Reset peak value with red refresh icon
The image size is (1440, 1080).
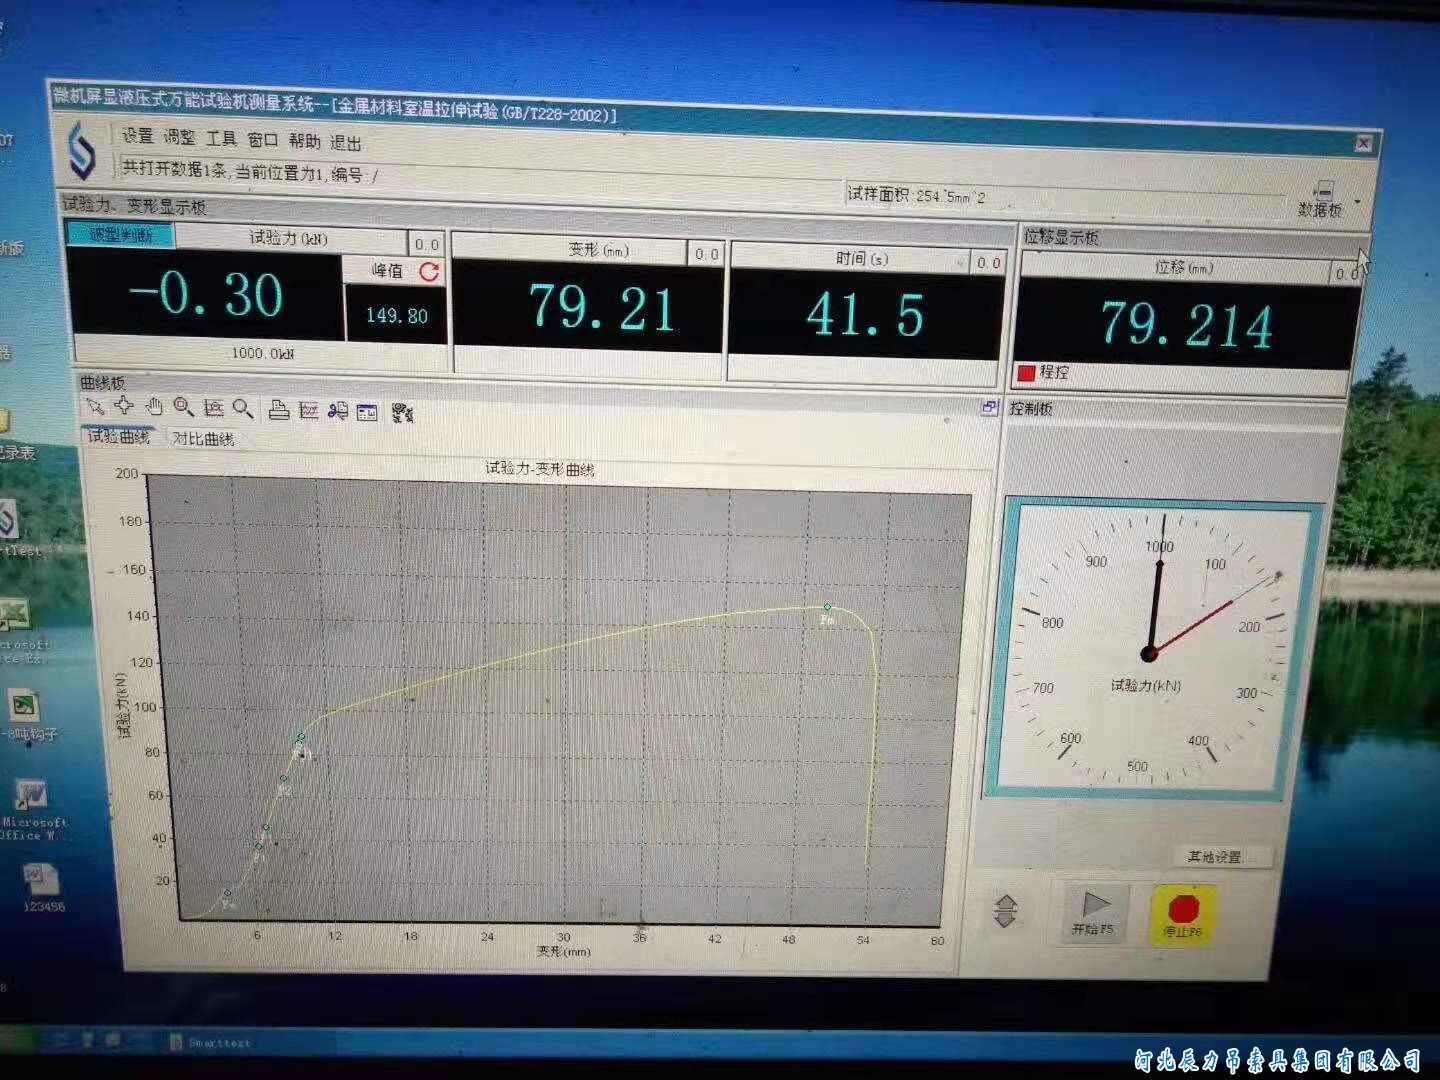coord(429,271)
